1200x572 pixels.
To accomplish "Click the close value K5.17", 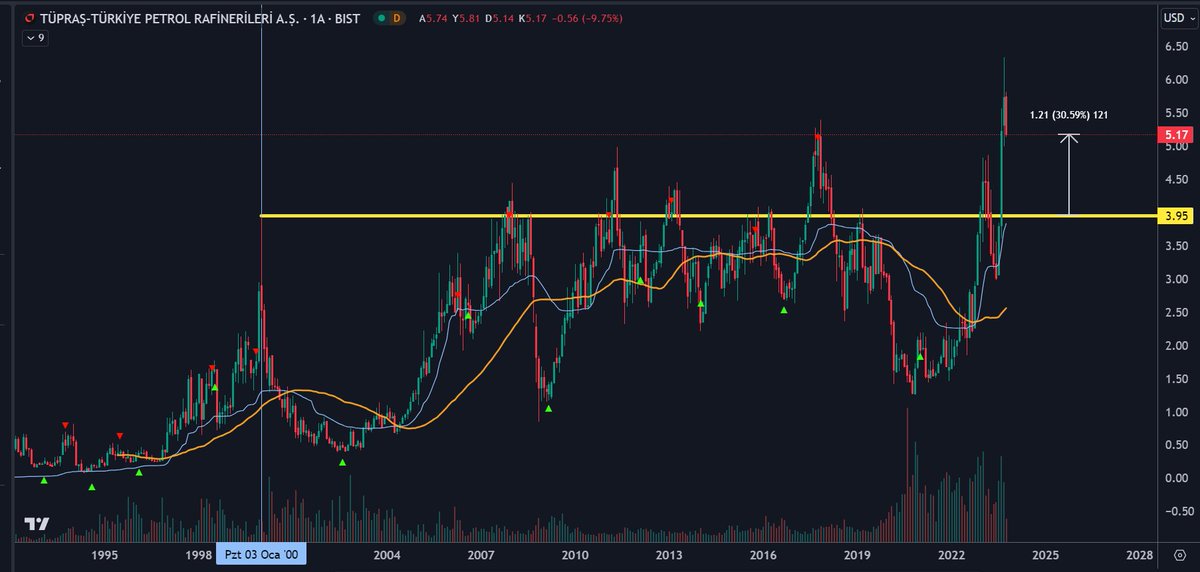I will pos(532,18).
